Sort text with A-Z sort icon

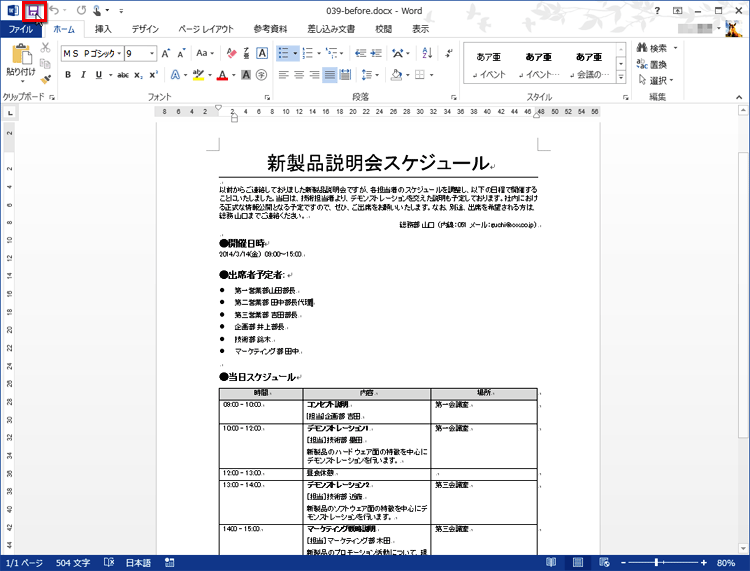click(427, 53)
